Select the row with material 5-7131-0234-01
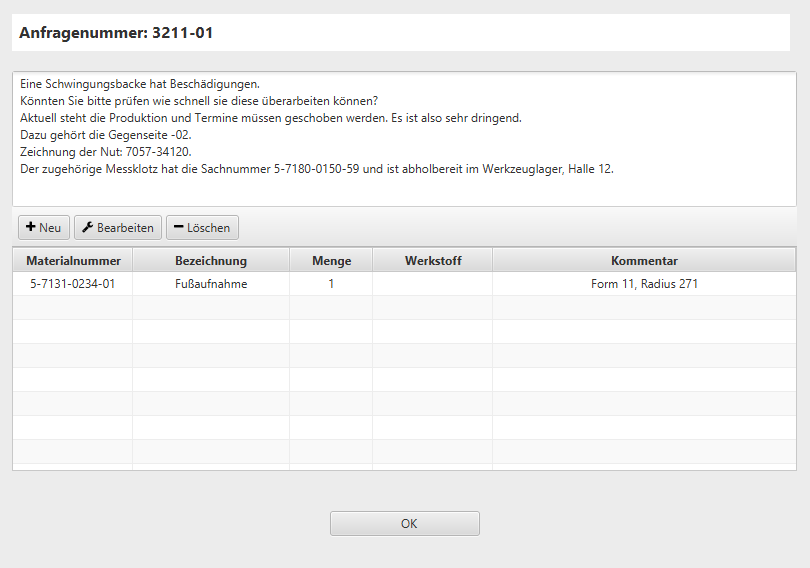 point(73,284)
